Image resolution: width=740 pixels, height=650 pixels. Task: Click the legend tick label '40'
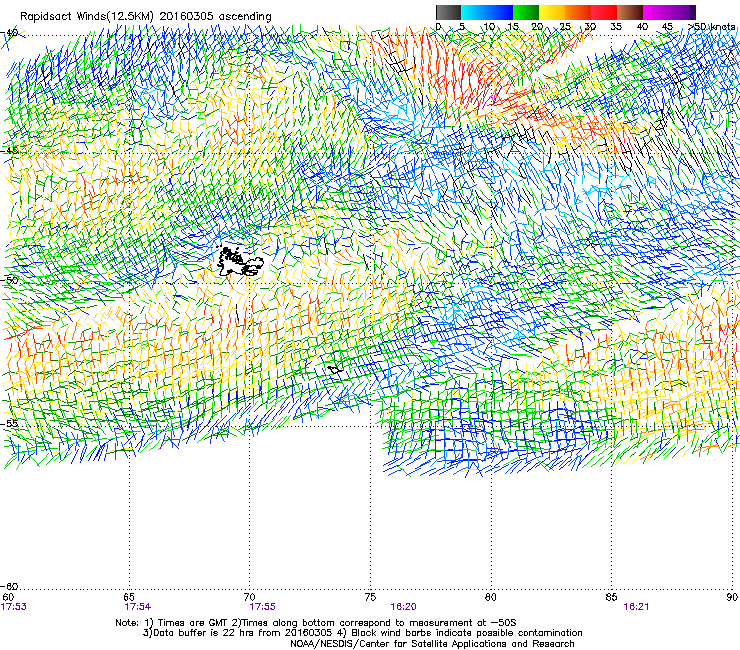click(642, 26)
